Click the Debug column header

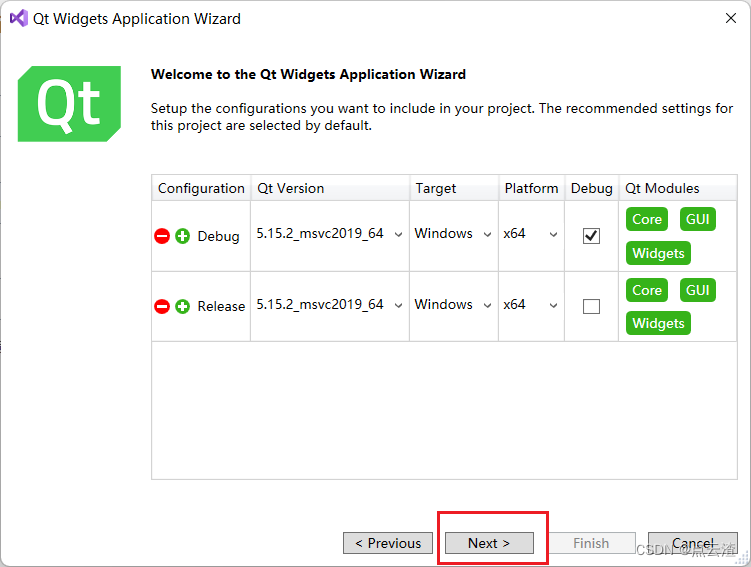click(592, 188)
